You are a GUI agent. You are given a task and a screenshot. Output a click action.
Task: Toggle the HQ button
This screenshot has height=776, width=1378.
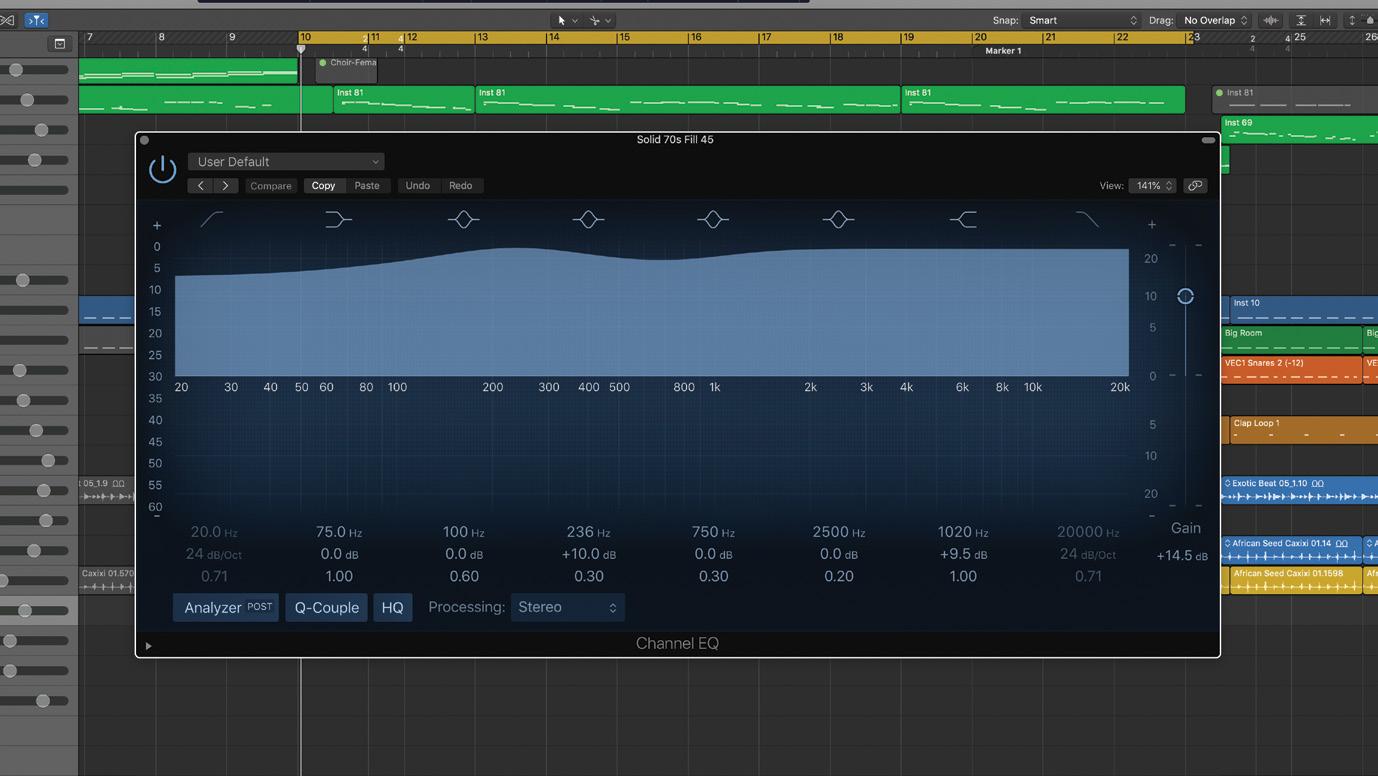point(392,607)
